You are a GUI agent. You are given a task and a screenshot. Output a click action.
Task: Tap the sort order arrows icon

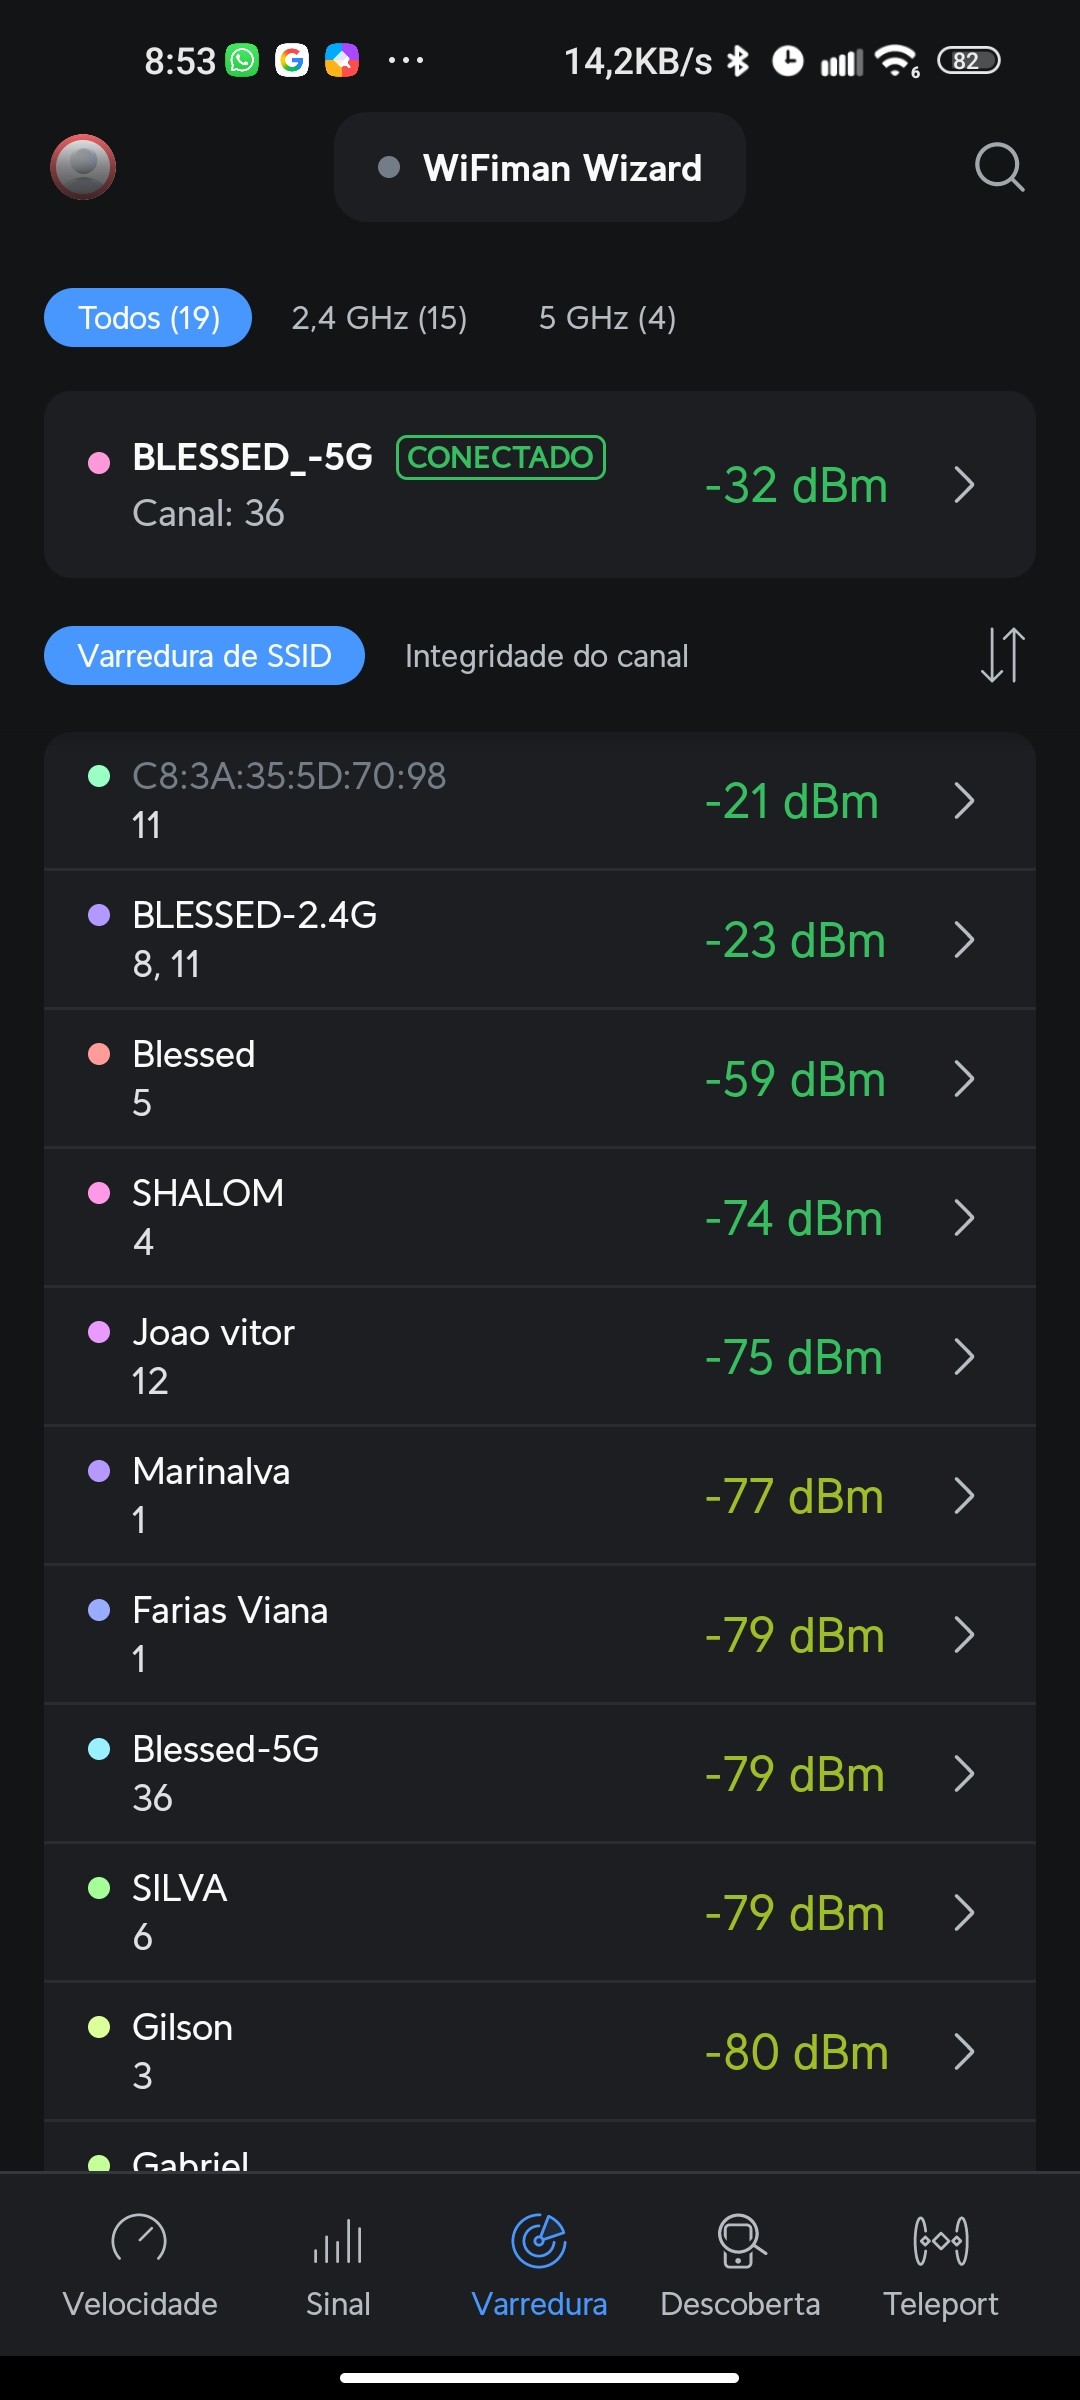(1002, 655)
